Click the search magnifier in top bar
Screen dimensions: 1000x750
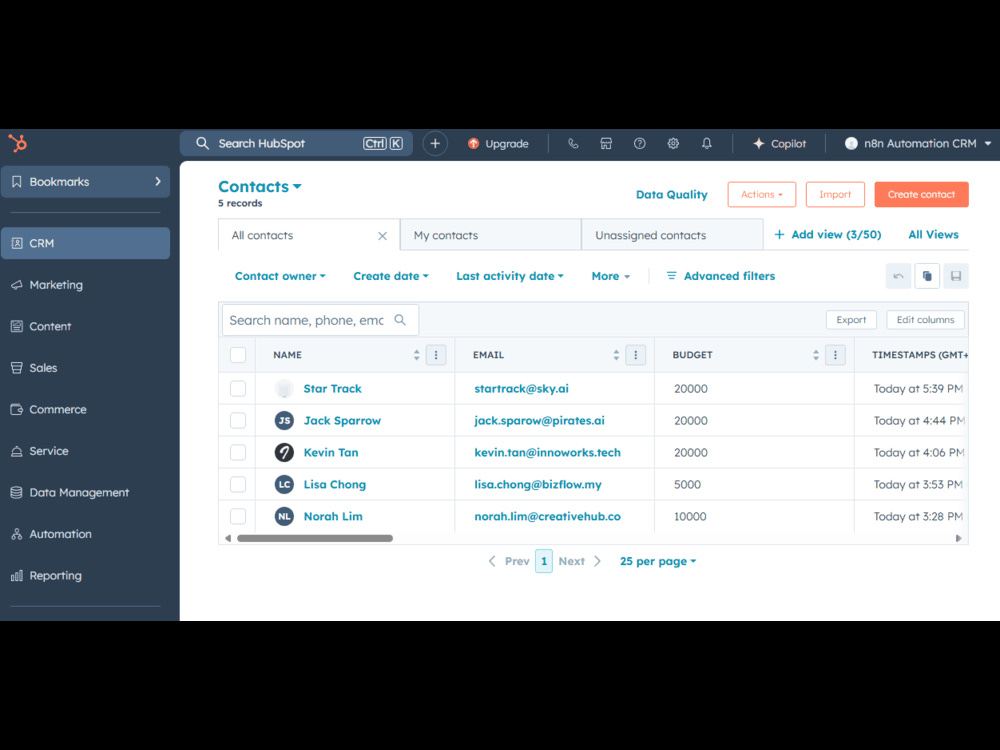202,143
